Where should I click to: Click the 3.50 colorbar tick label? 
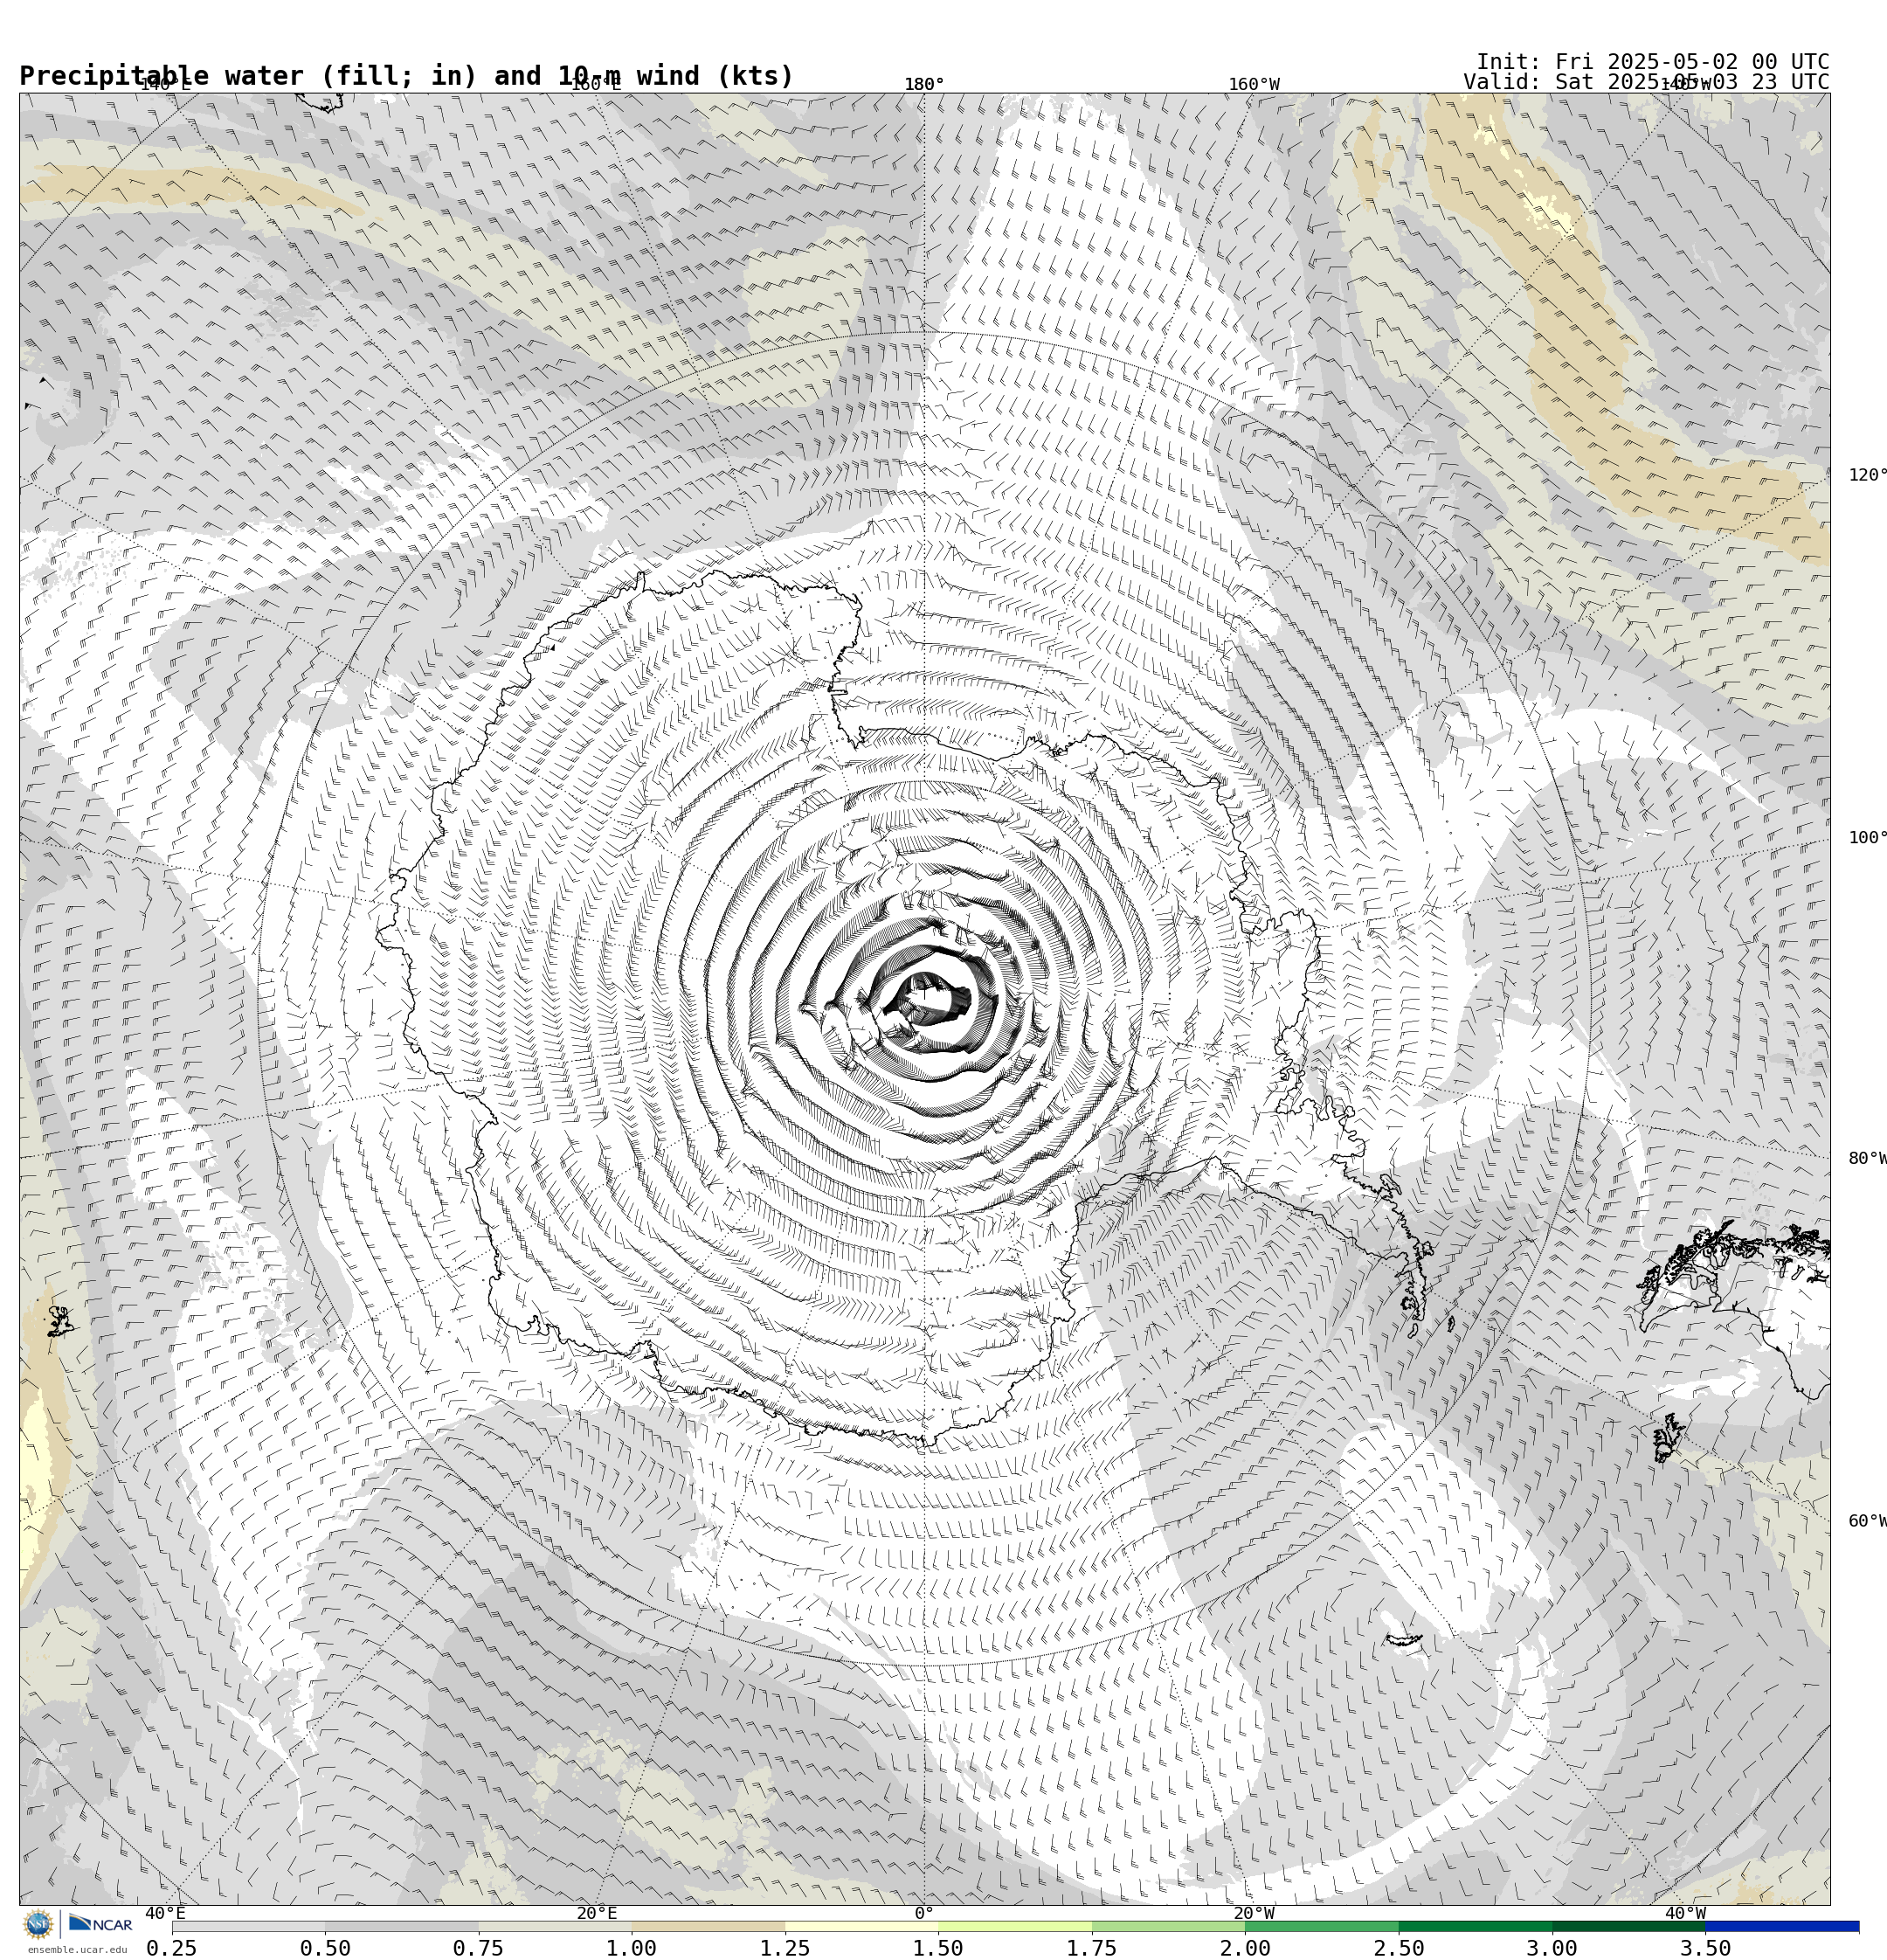(x=1705, y=1948)
